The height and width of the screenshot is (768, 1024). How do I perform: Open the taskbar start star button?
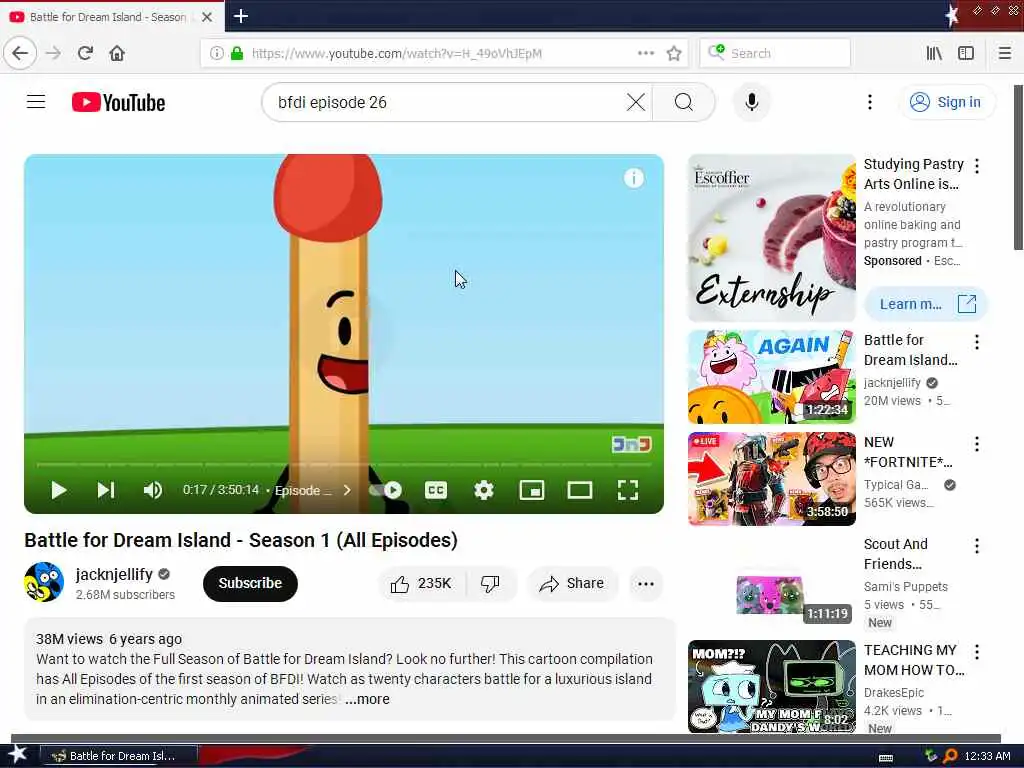[16, 755]
